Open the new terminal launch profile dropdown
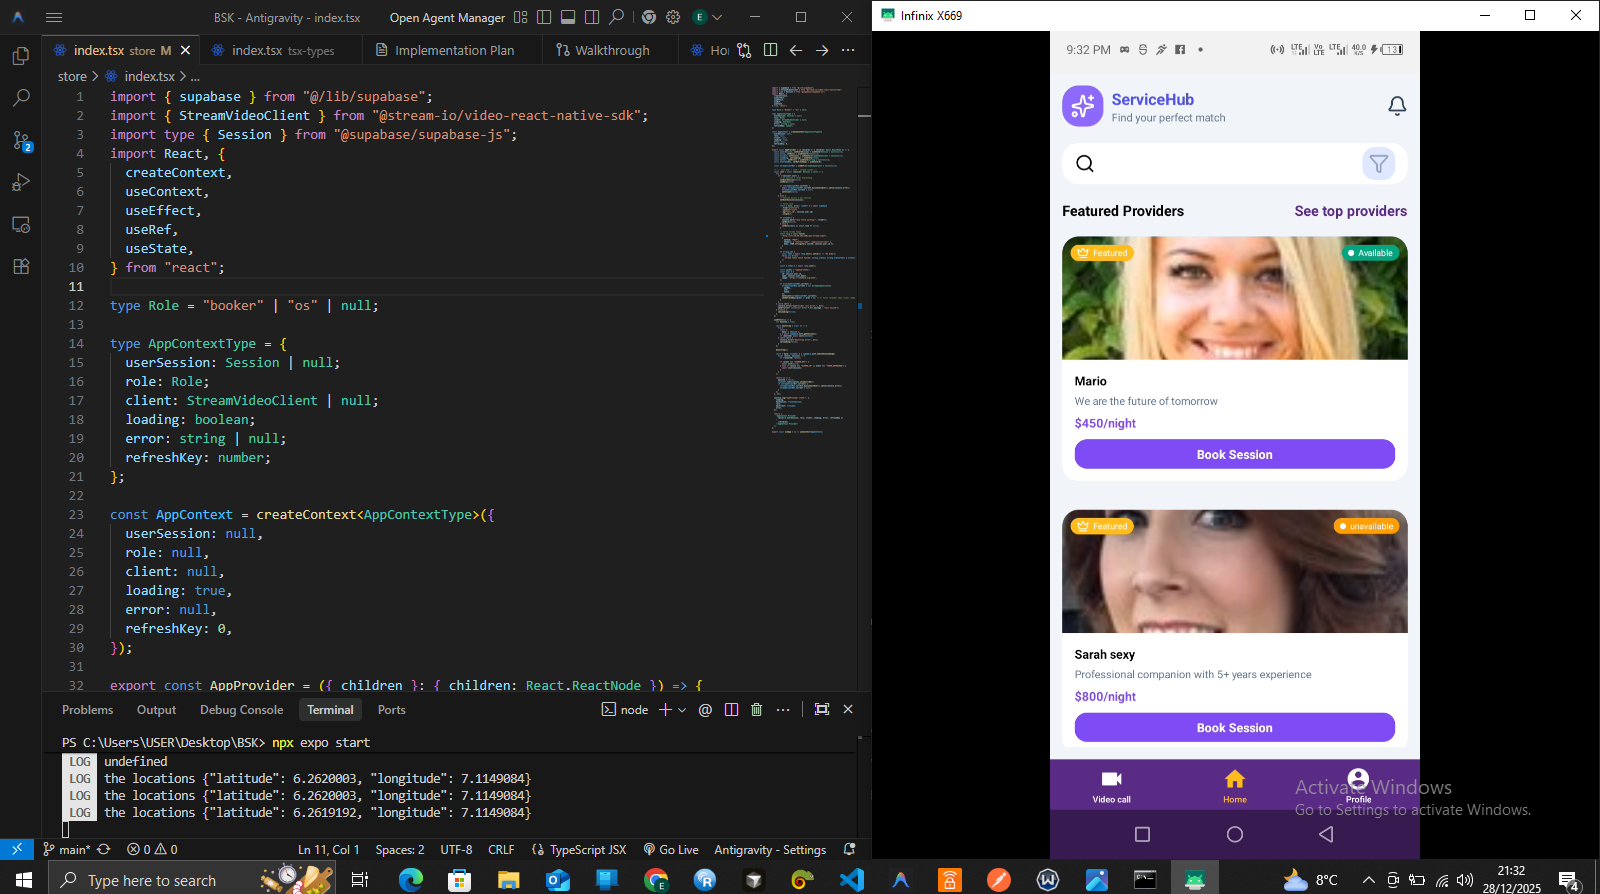 [682, 710]
